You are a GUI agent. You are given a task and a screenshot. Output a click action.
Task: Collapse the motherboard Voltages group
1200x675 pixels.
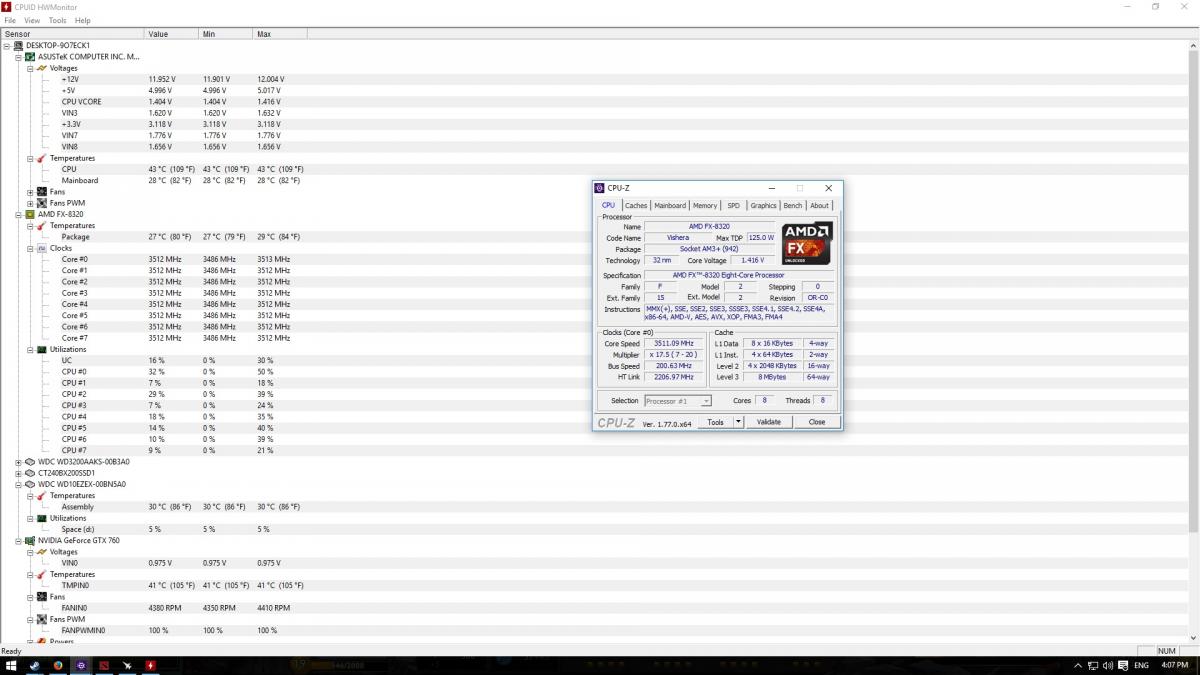[x=30, y=68]
